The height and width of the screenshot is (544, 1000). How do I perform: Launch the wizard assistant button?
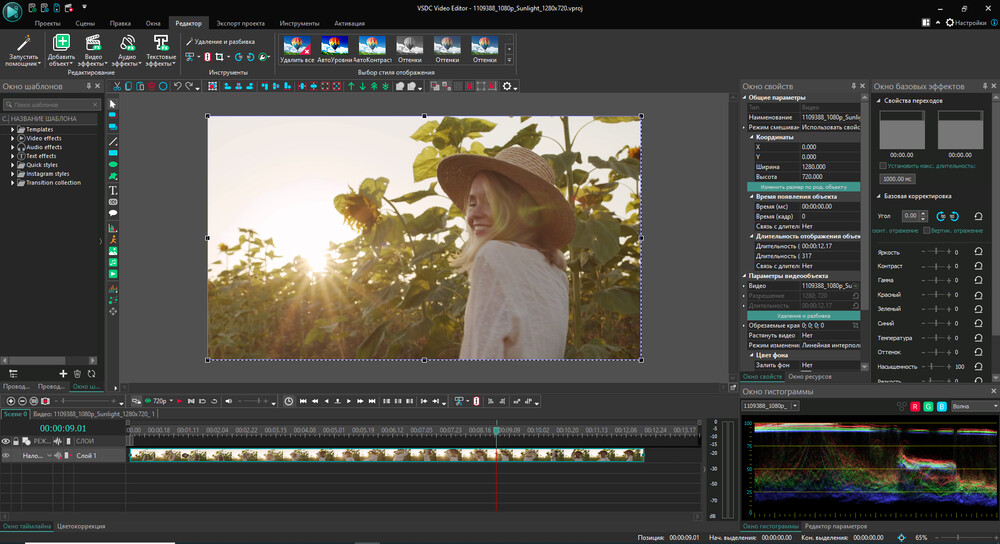click(24, 50)
